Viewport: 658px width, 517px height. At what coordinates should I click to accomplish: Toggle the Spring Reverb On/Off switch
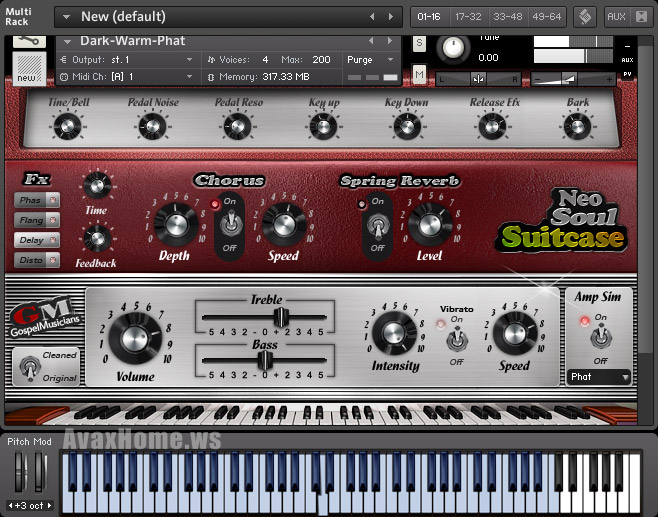tap(378, 225)
